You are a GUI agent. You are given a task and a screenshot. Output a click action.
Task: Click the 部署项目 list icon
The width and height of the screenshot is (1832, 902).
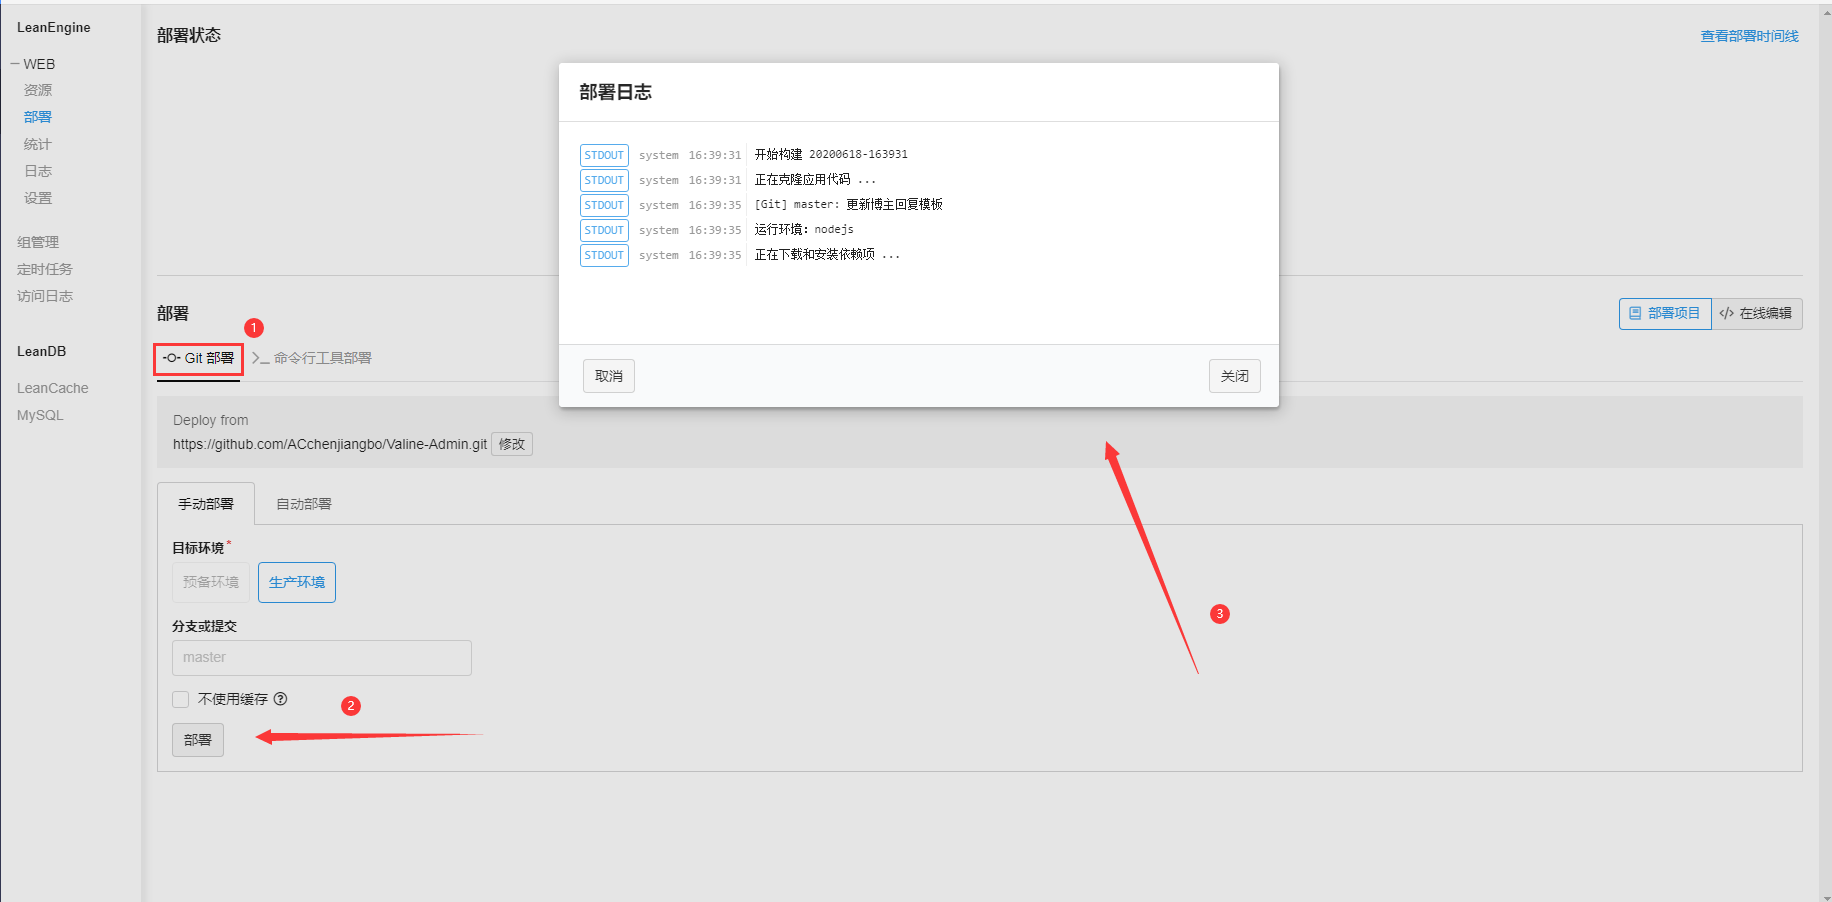pos(1635,313)
